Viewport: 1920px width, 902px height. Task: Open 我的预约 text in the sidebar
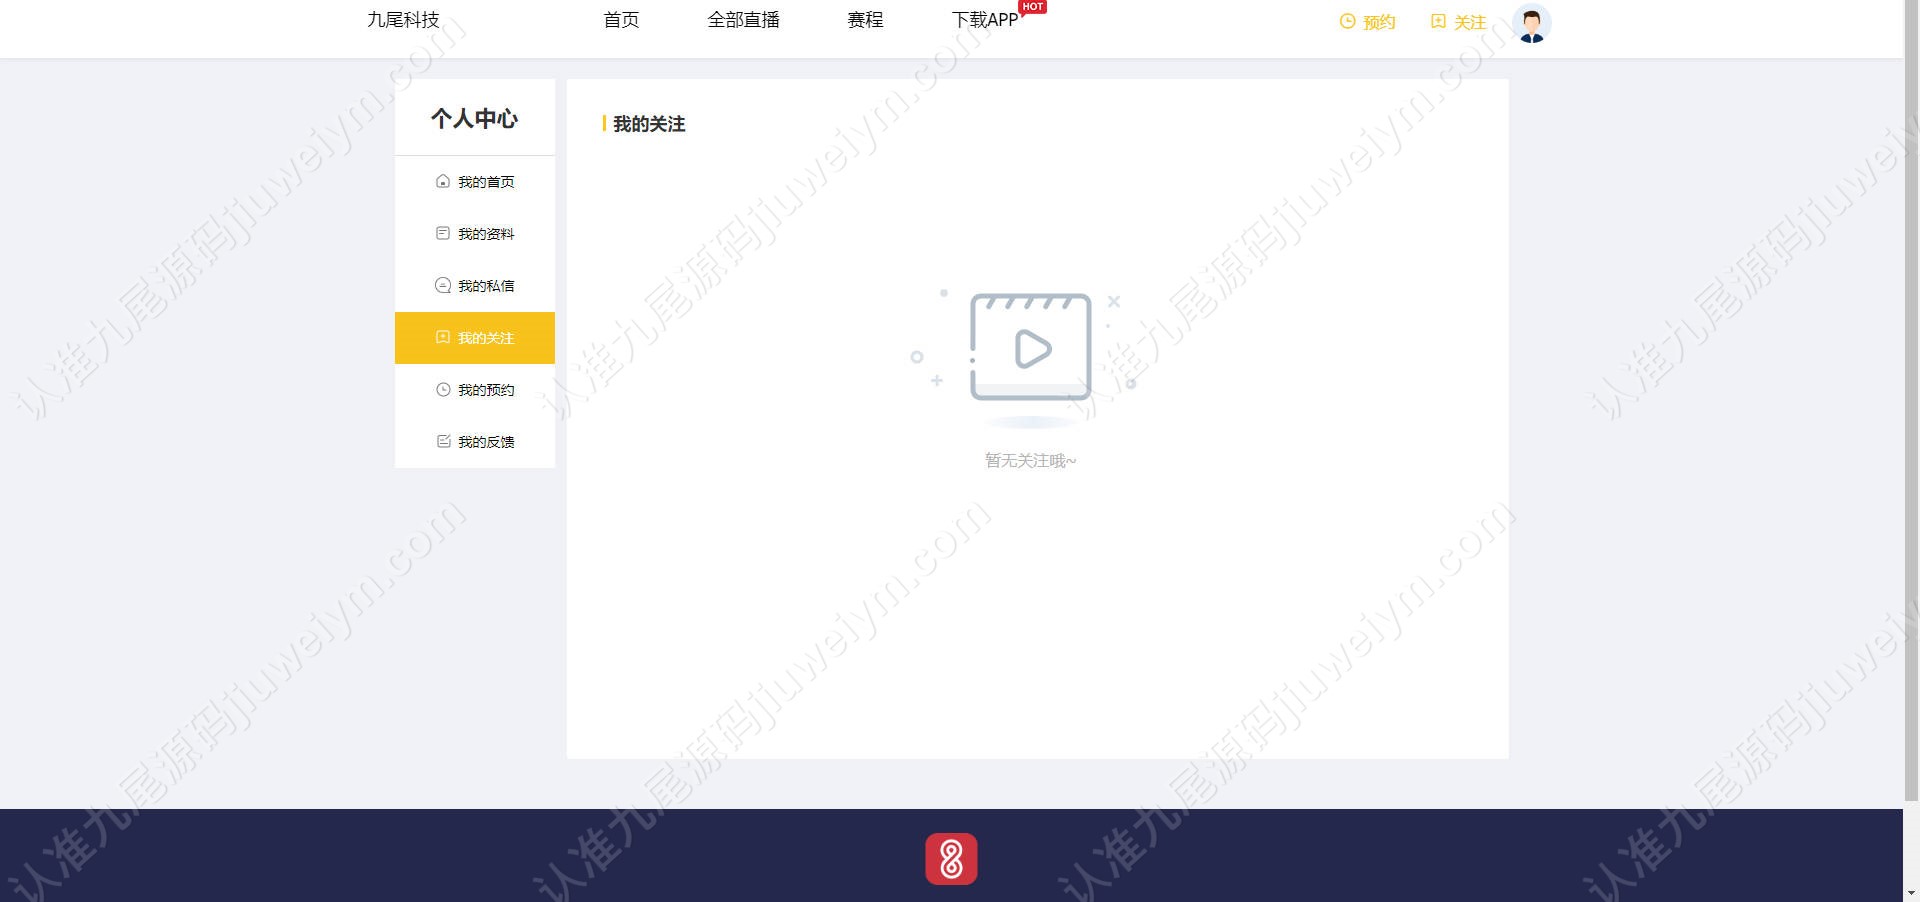[486, 390]
